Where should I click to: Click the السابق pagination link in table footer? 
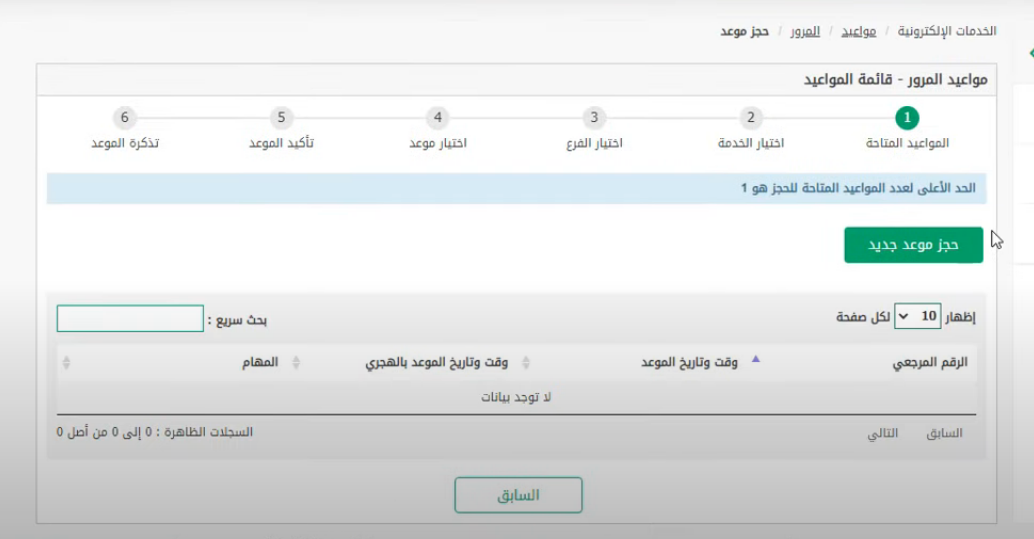coord(944,433)
